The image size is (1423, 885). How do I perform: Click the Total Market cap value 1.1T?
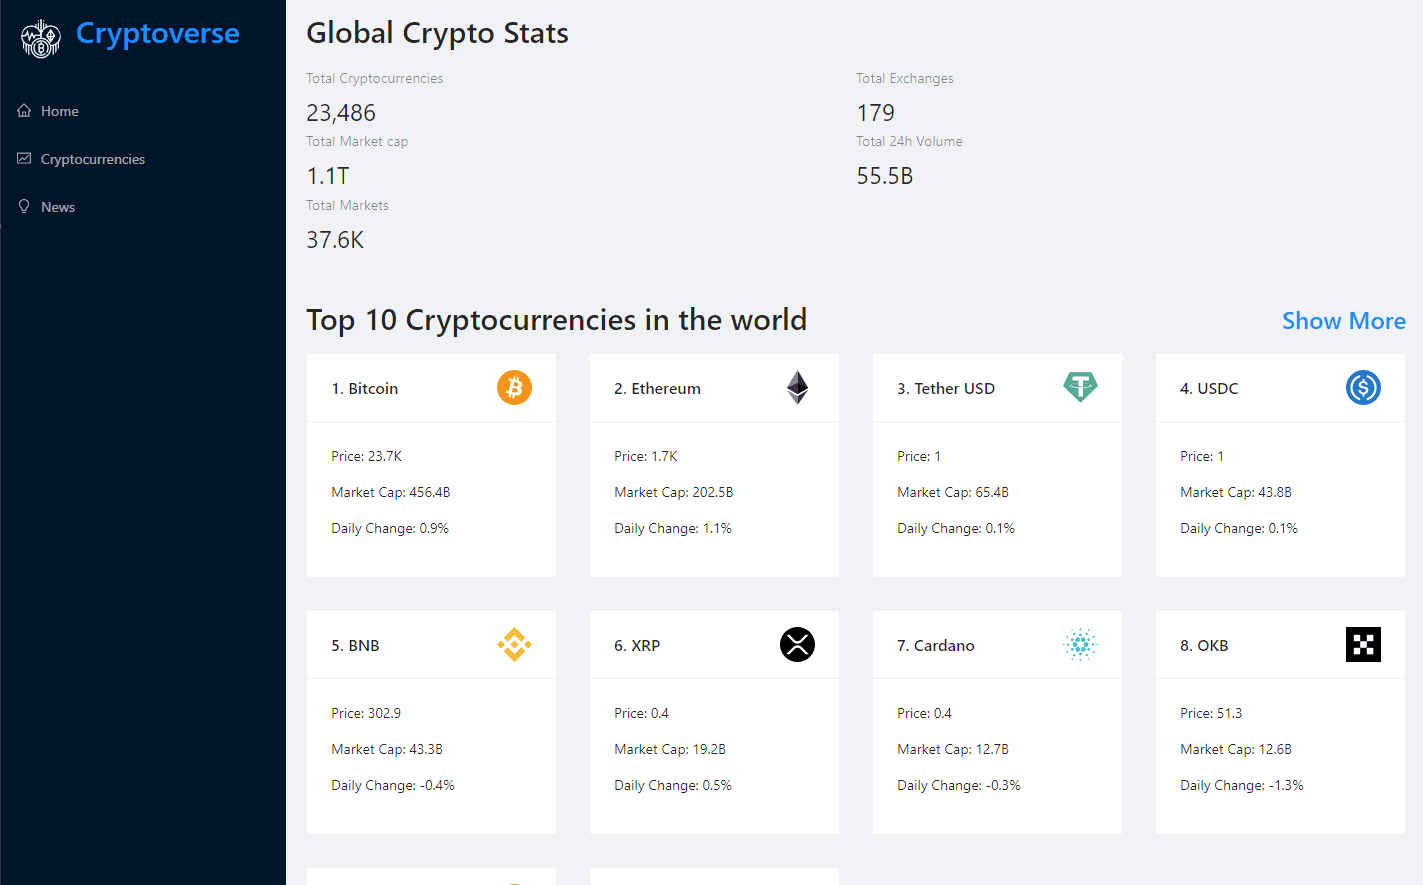[x=328, y=176]
